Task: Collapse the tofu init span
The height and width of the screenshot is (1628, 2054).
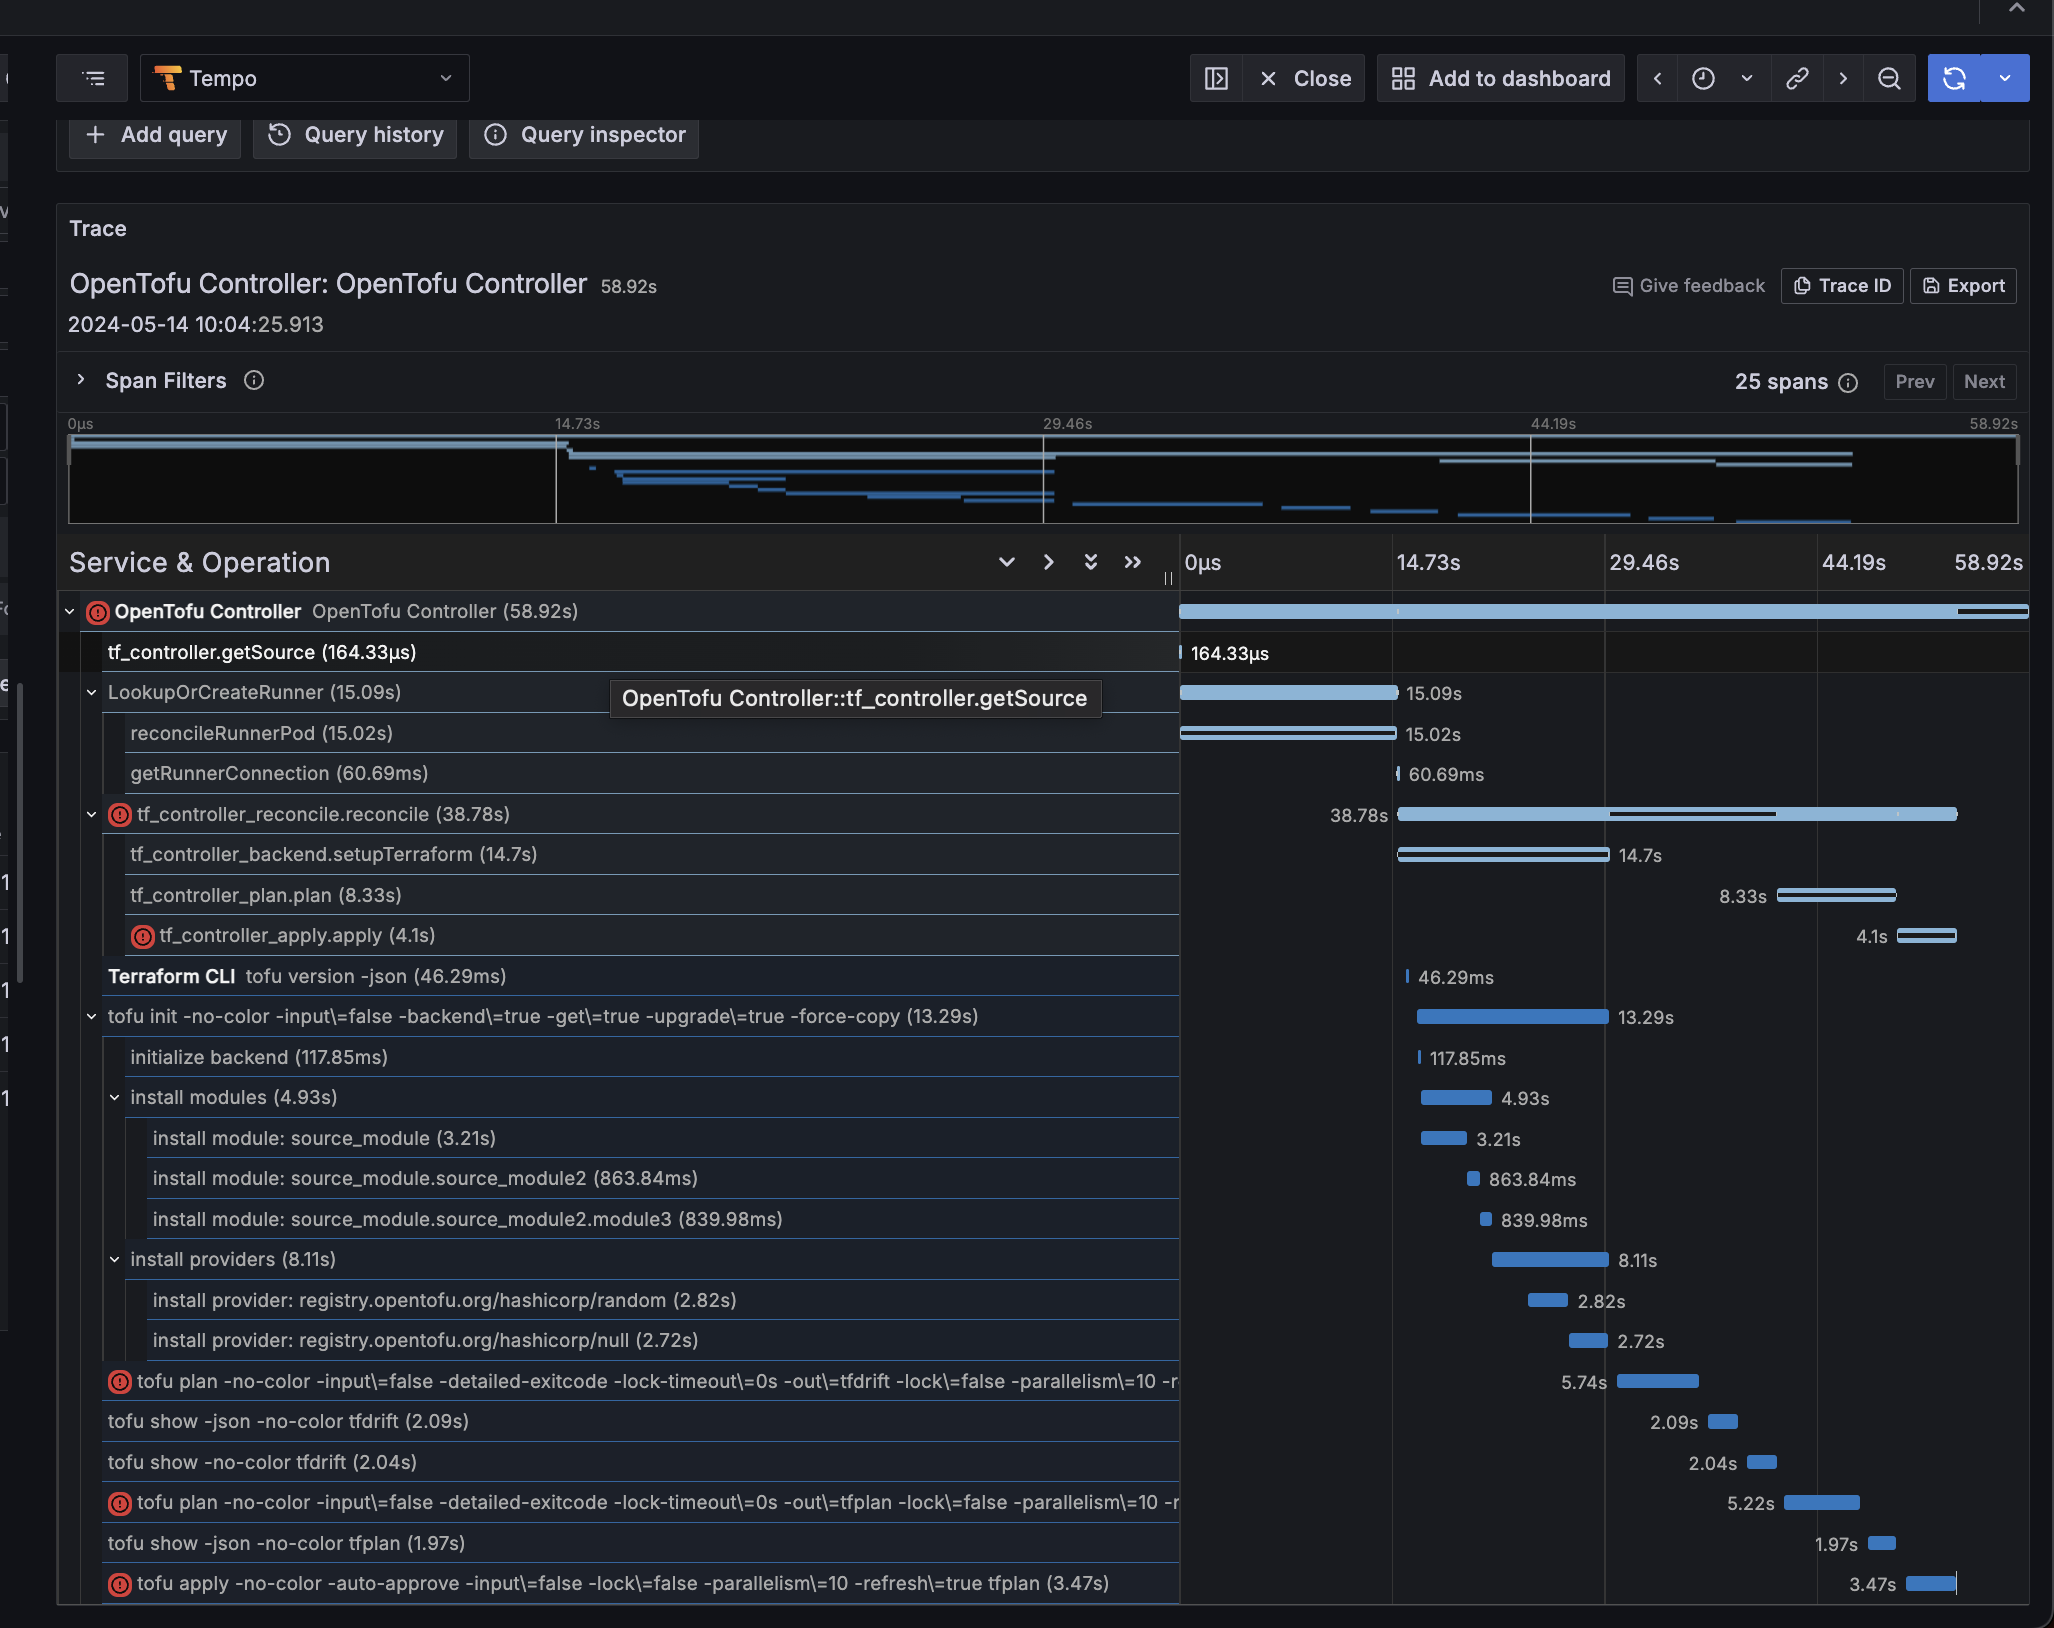Action: [92, 1016]
